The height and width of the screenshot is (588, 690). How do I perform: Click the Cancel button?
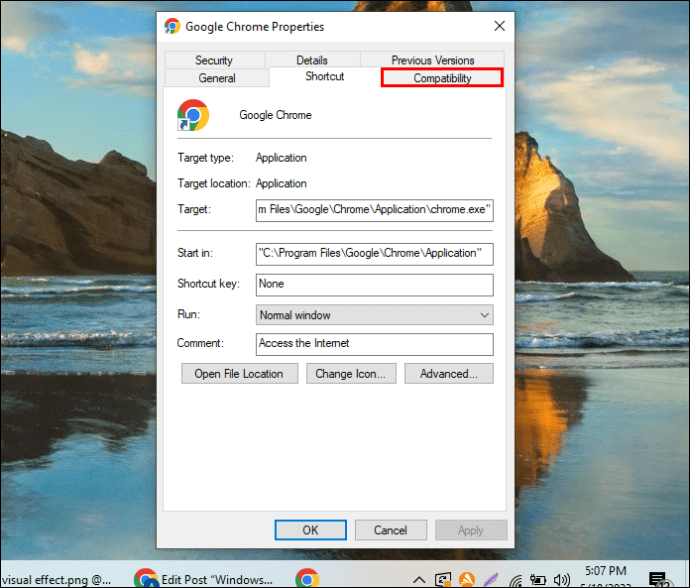390,530
